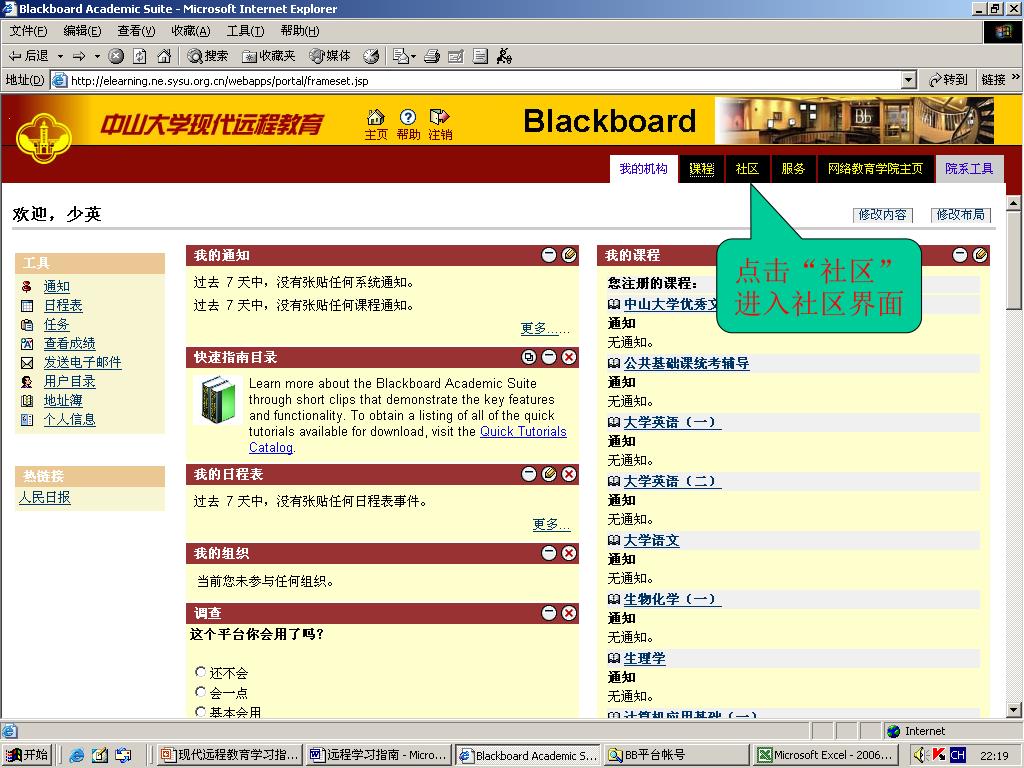1024x768 pixels.
Task: Switch to the 课程 tab
Action: [x=701, y=169]
